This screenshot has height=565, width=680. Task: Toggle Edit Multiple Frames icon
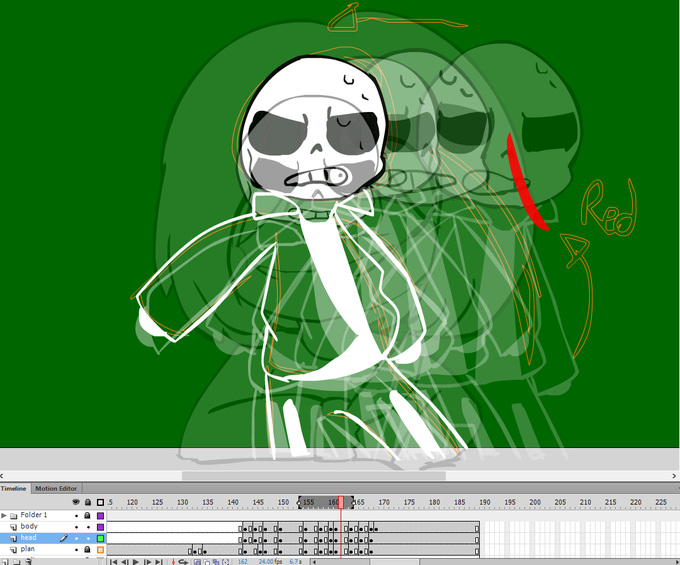point(216,562)
